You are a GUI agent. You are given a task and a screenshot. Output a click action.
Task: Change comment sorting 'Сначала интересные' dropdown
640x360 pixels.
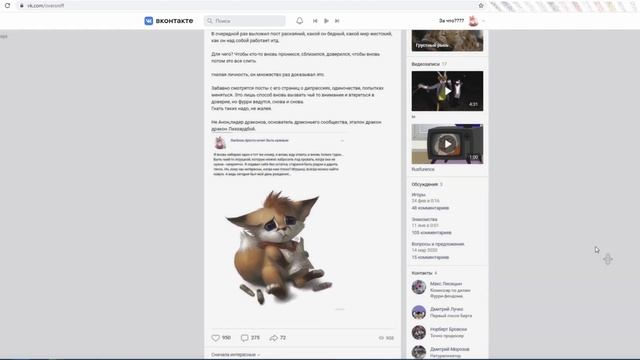click(x=236, y=355)
